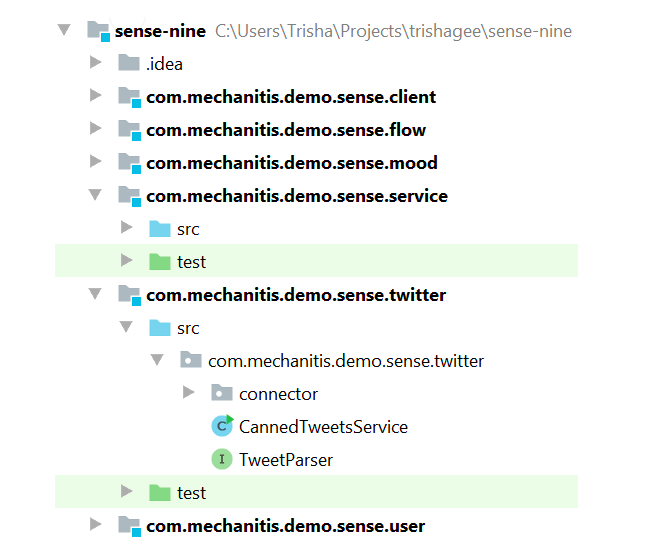
Task: Collapse the sense-nine root project node
Action: (64, 30)
